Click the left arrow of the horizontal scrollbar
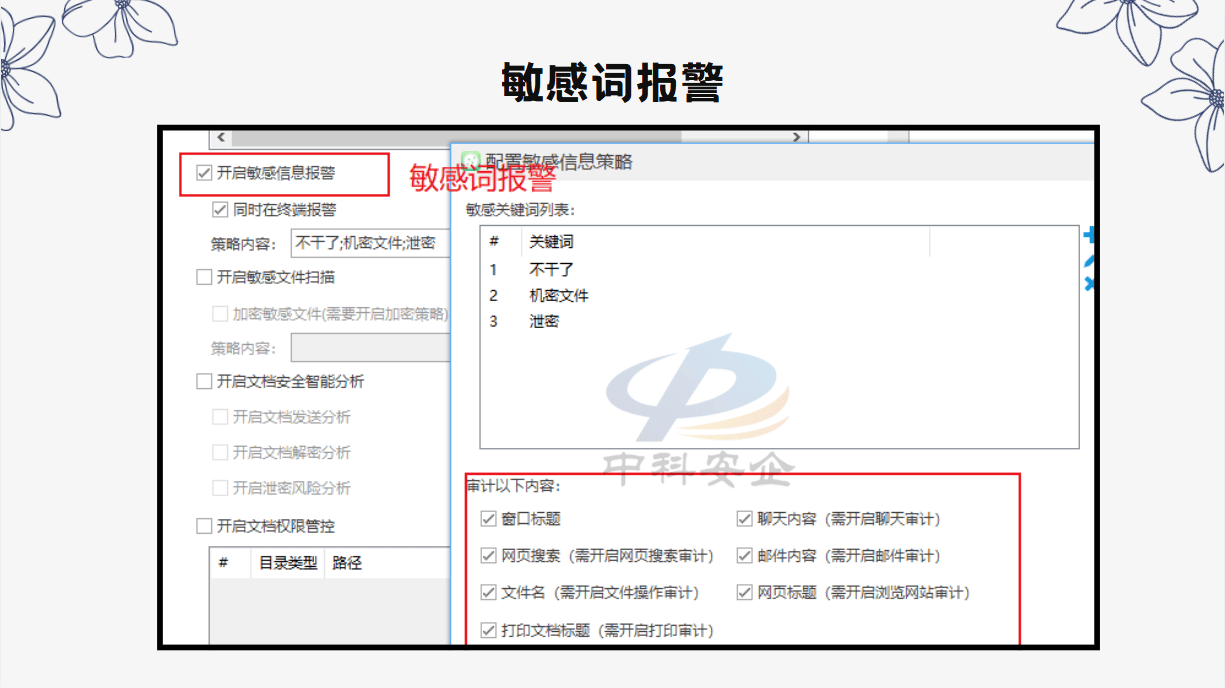1225x688 pixels. pos(221,137)
